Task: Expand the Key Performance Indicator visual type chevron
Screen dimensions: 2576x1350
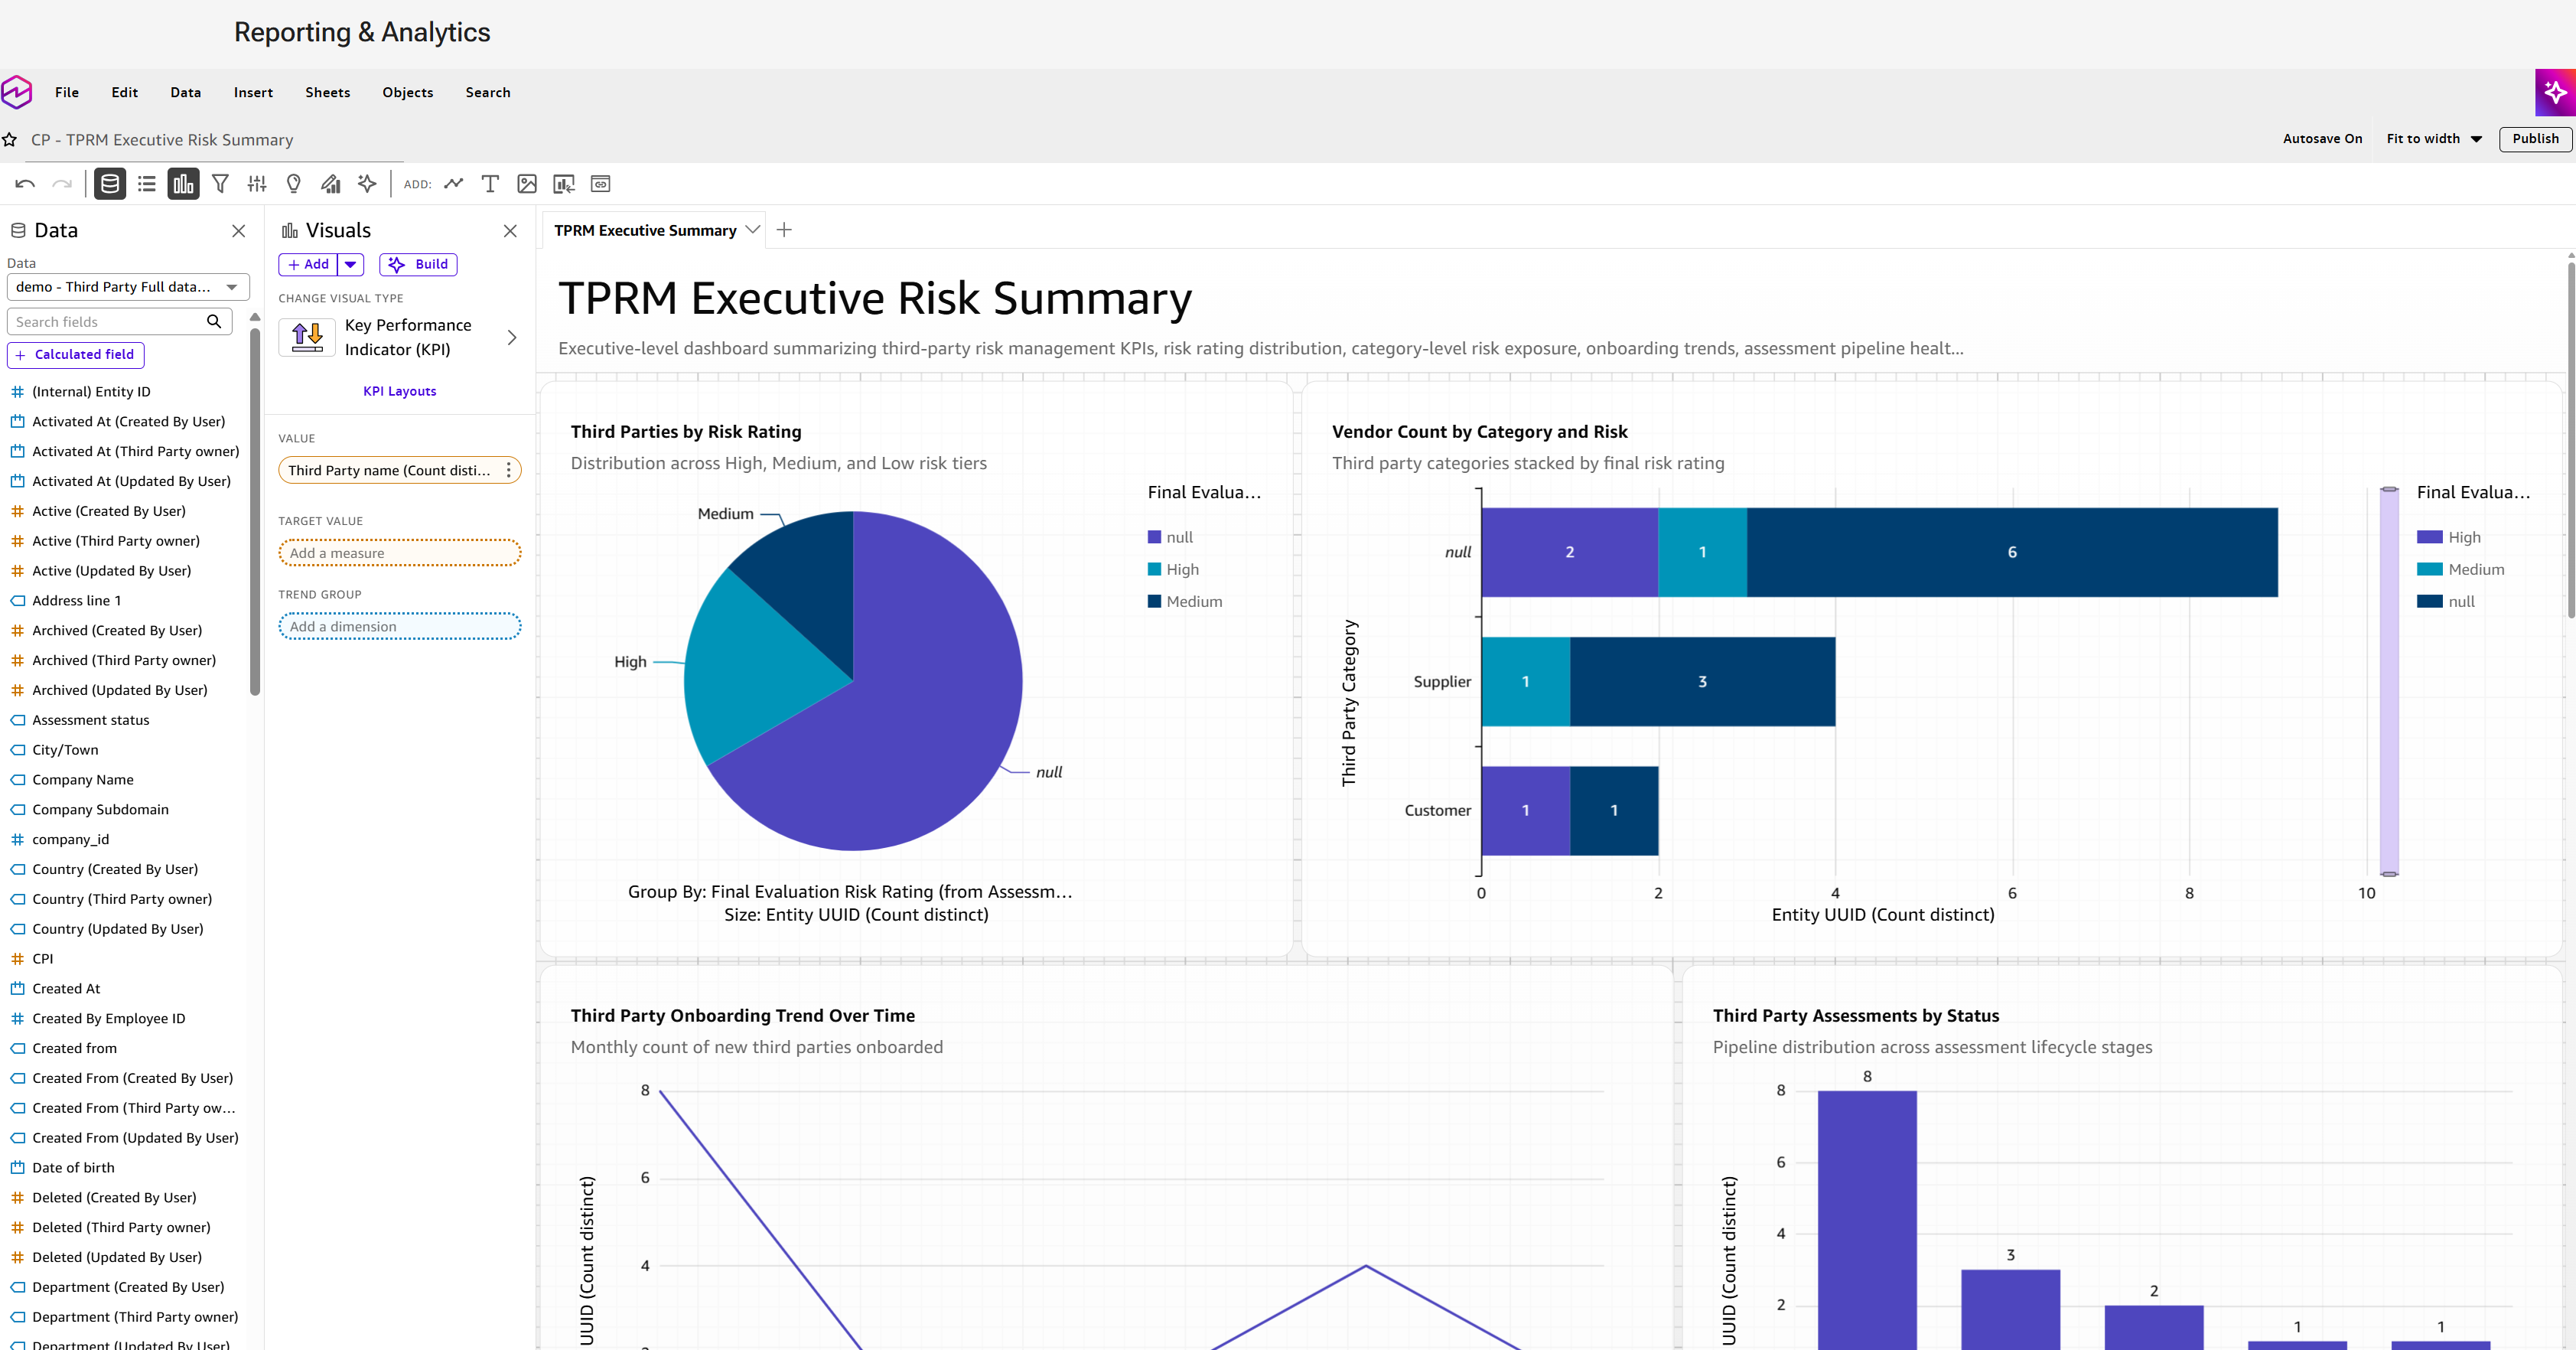Action: [512, 338]
